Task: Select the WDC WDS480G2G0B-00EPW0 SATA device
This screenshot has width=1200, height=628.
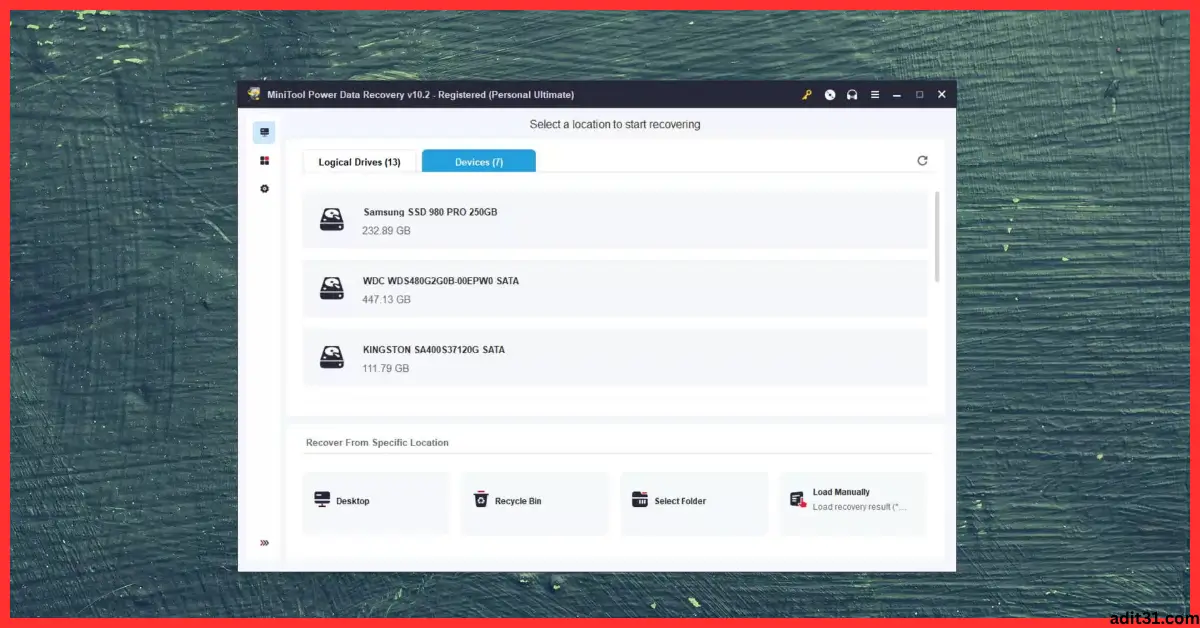Action: pyautogui.click(x=615, y=289)
